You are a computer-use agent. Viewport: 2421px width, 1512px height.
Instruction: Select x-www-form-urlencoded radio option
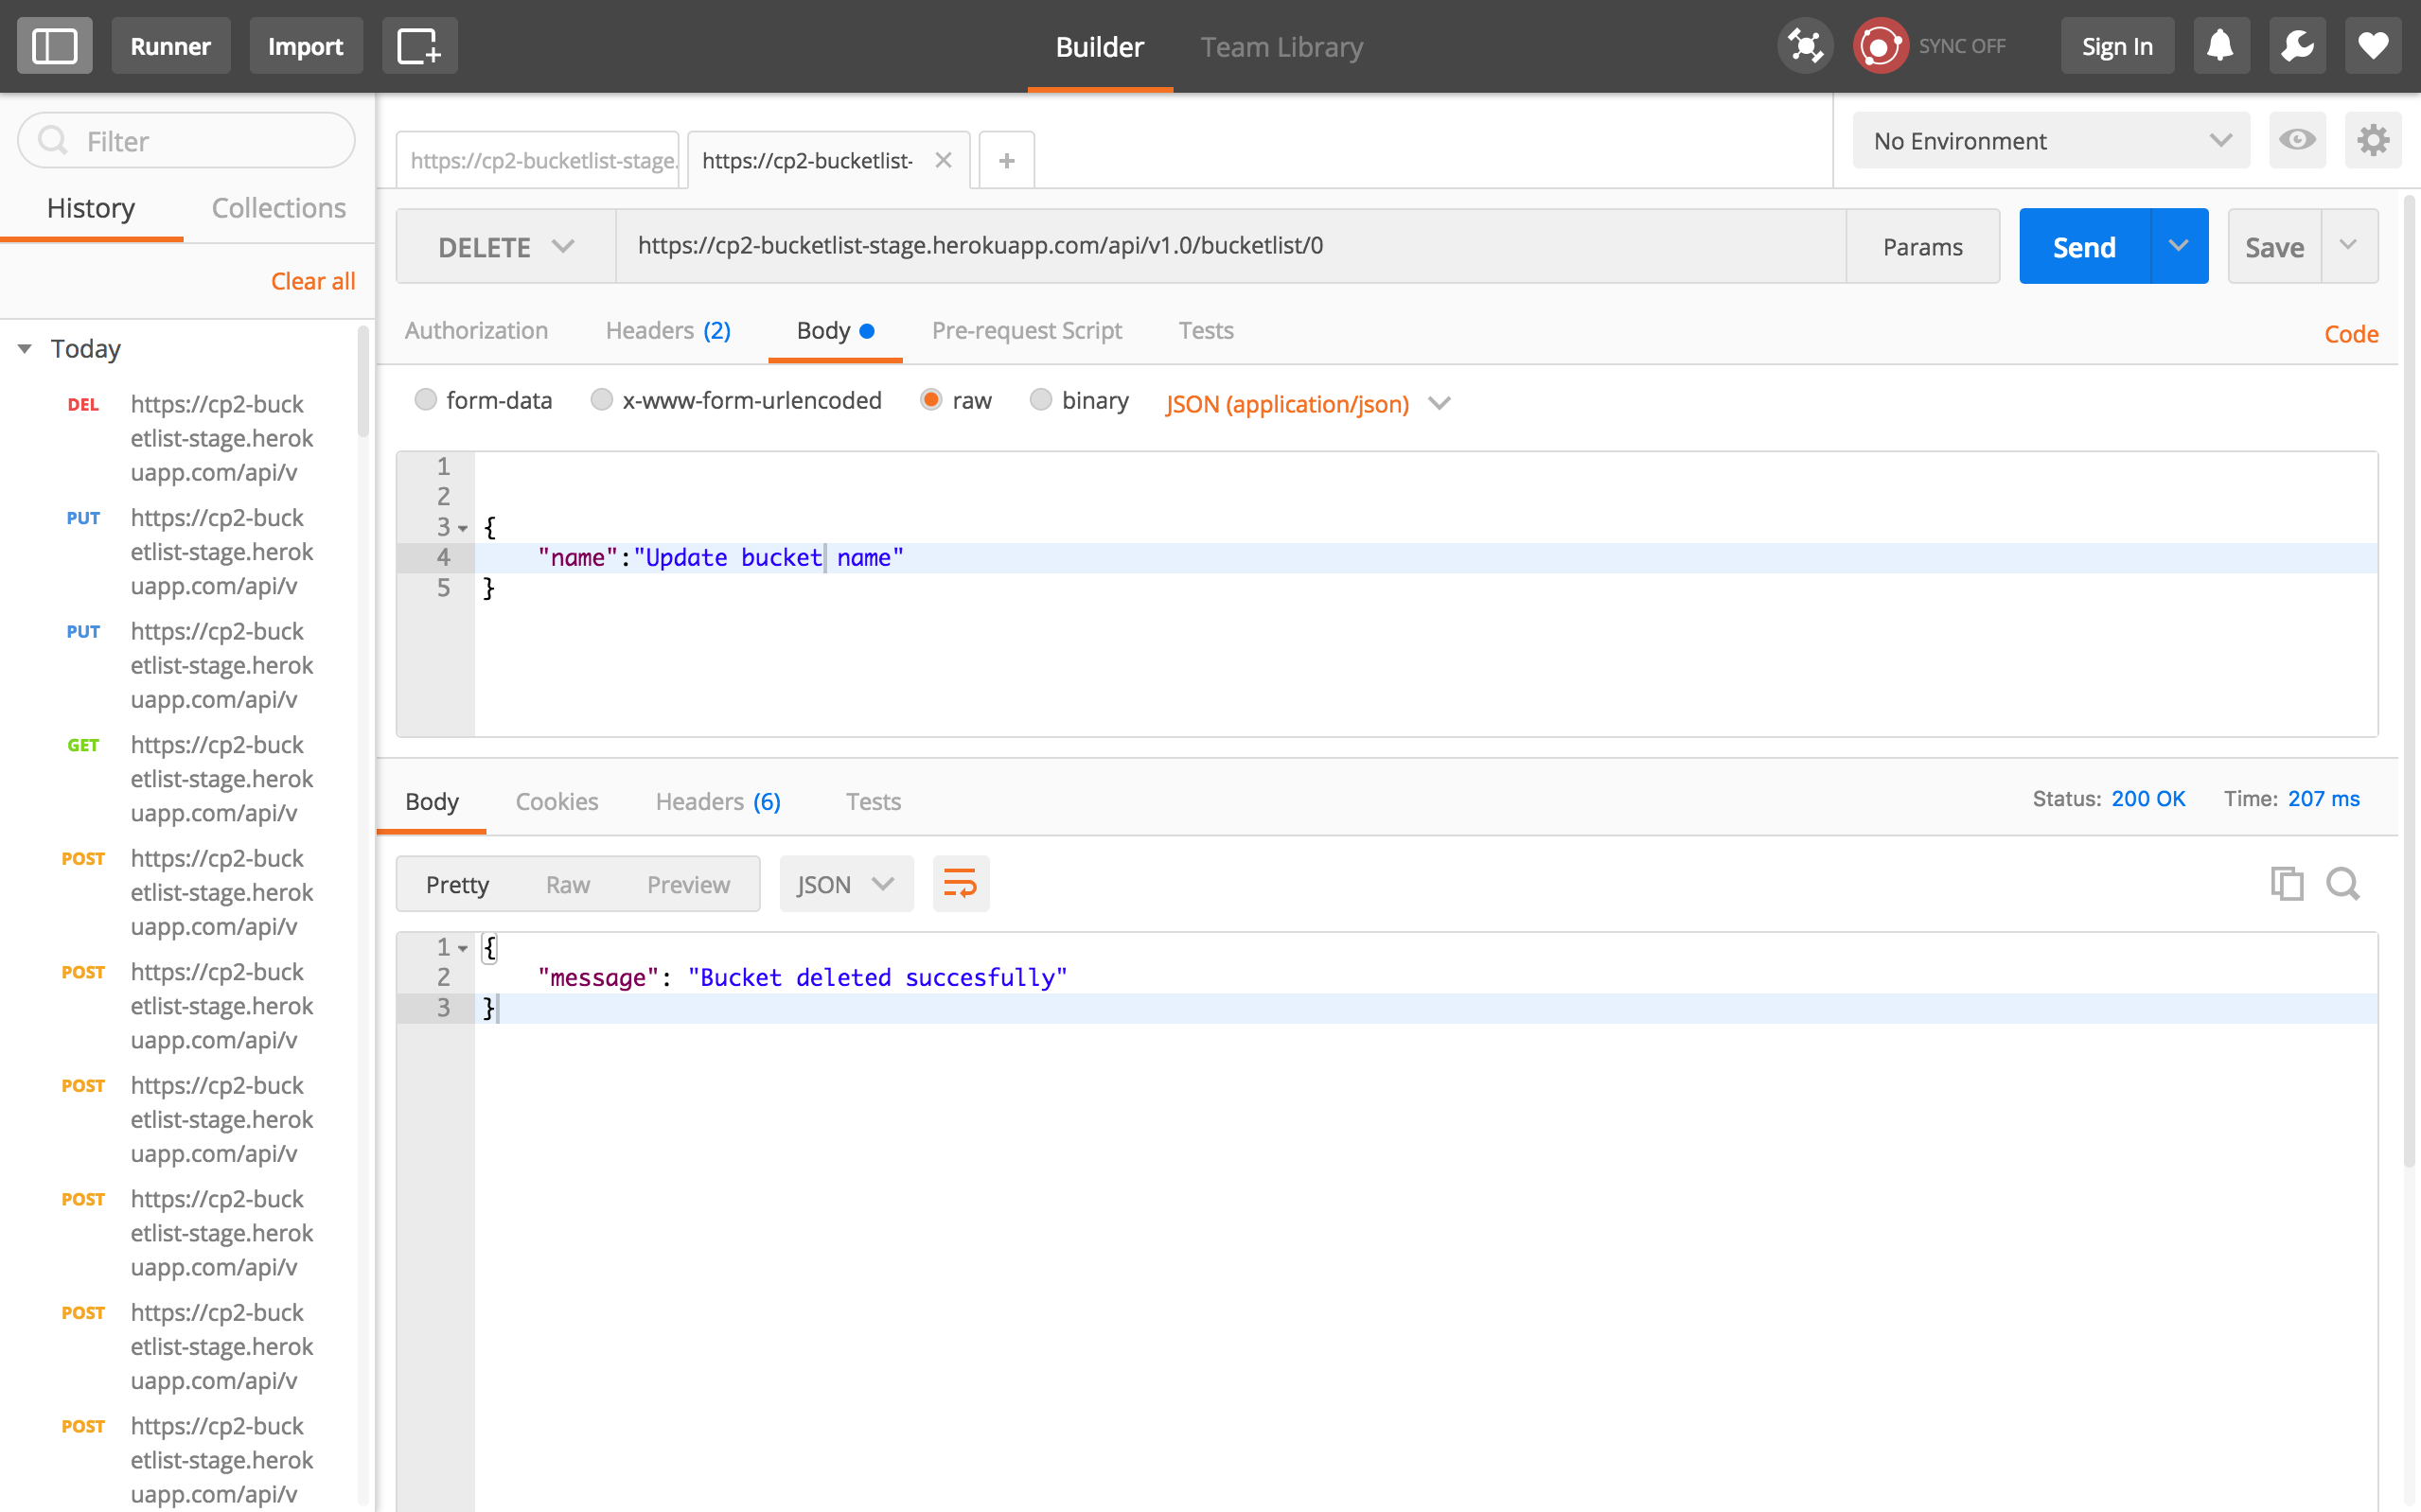(x=602, y=400)
